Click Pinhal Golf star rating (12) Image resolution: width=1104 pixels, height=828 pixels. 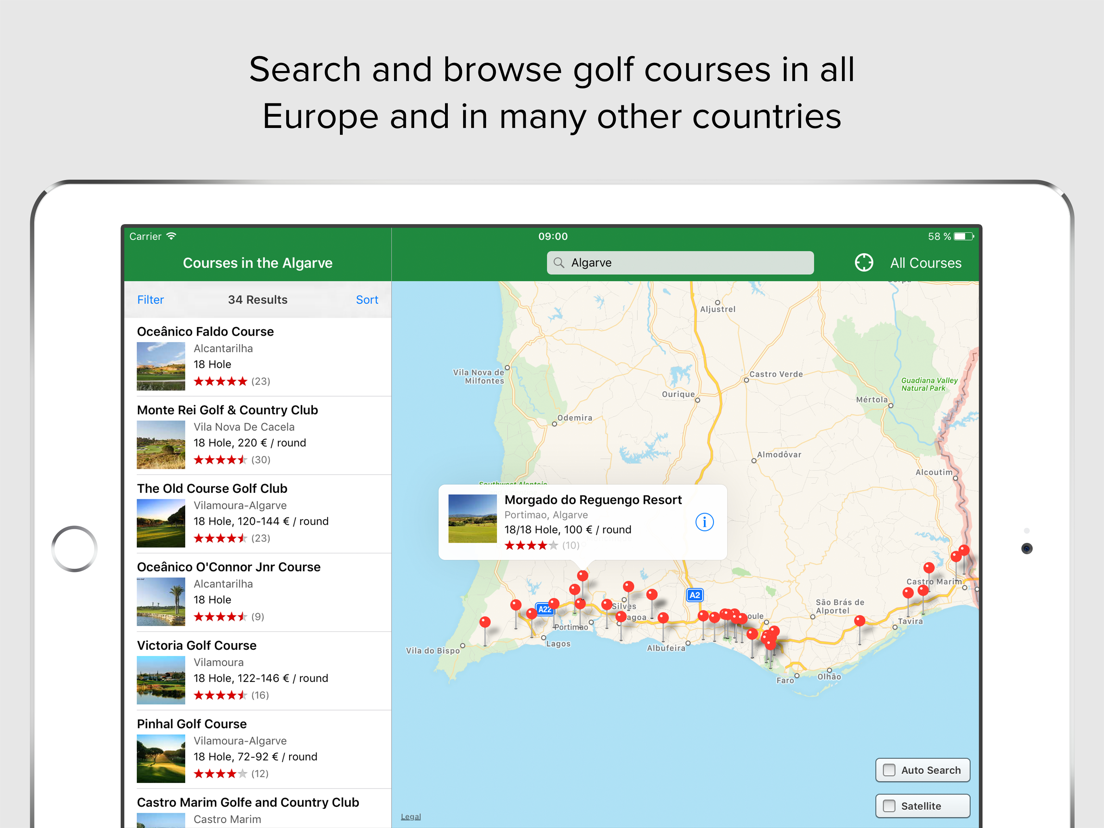click(231, 774)
